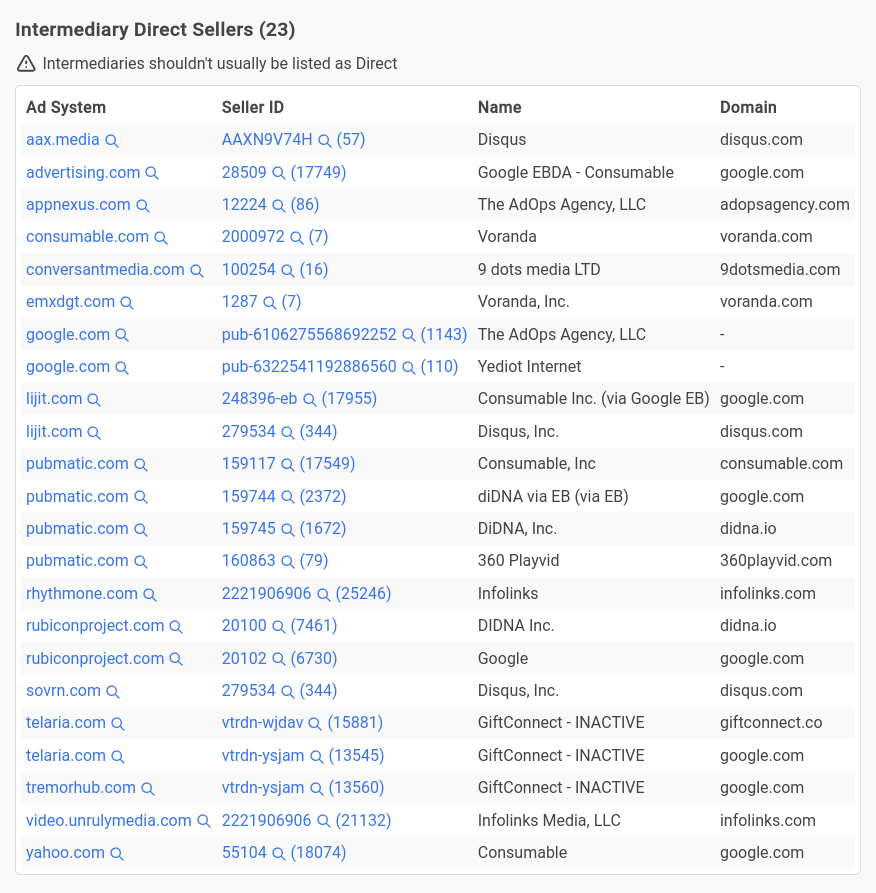The height and width of the screenshot is (893, 876).
Task: Click the magnifier beside seller ID 2000972
Action: coord(297,238)
